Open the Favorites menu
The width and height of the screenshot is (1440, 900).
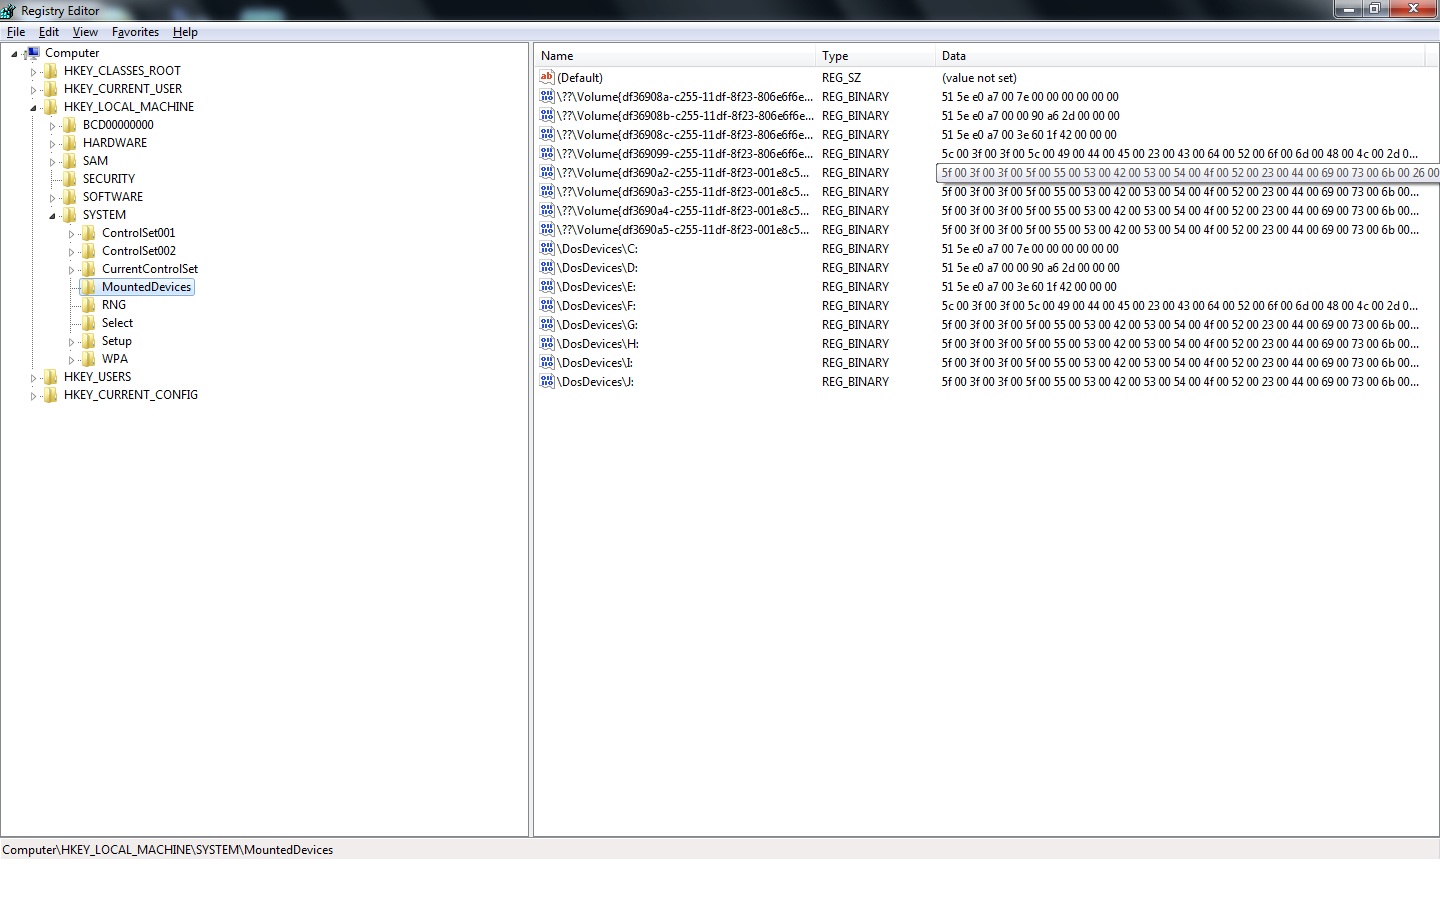click(135, 32)
